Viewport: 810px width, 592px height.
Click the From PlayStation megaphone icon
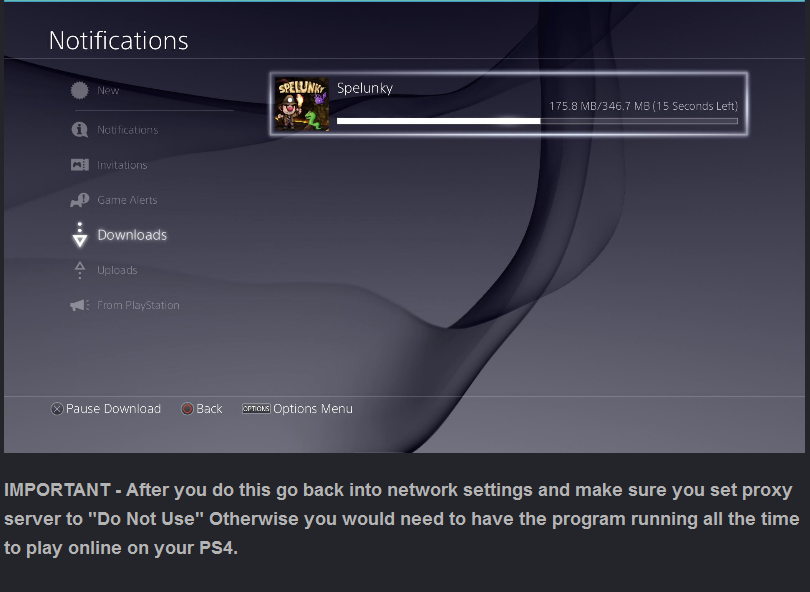80,305
